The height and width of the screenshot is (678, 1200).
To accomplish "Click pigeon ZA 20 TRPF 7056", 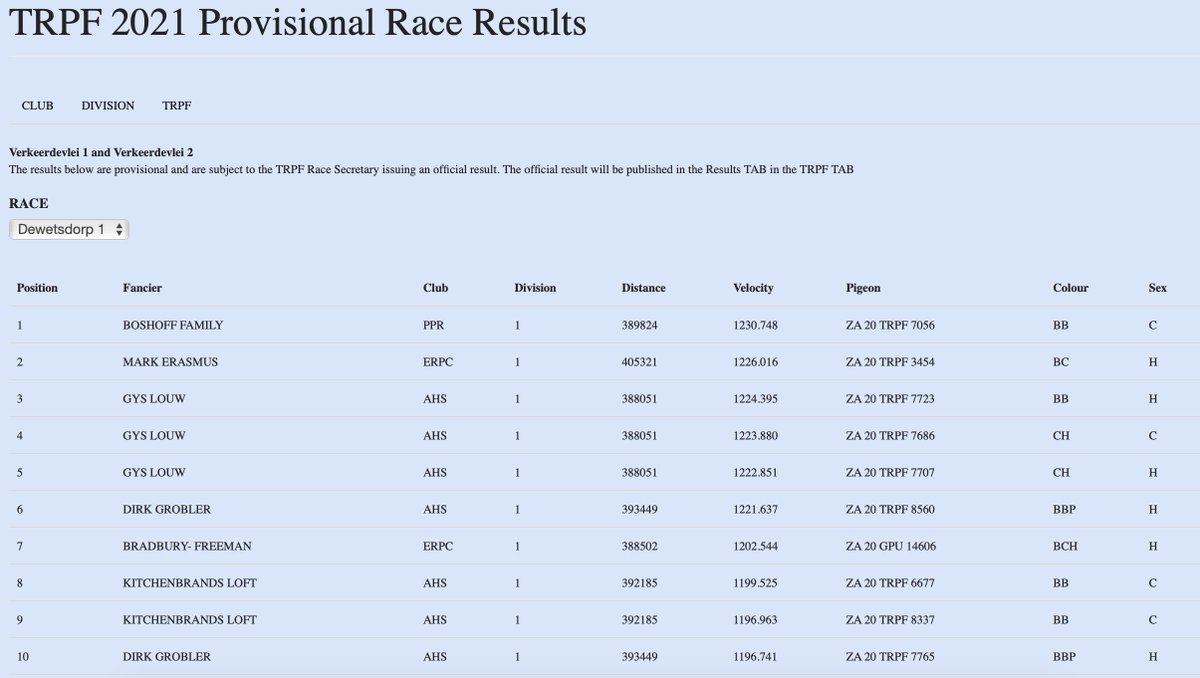I will [890, 325].
